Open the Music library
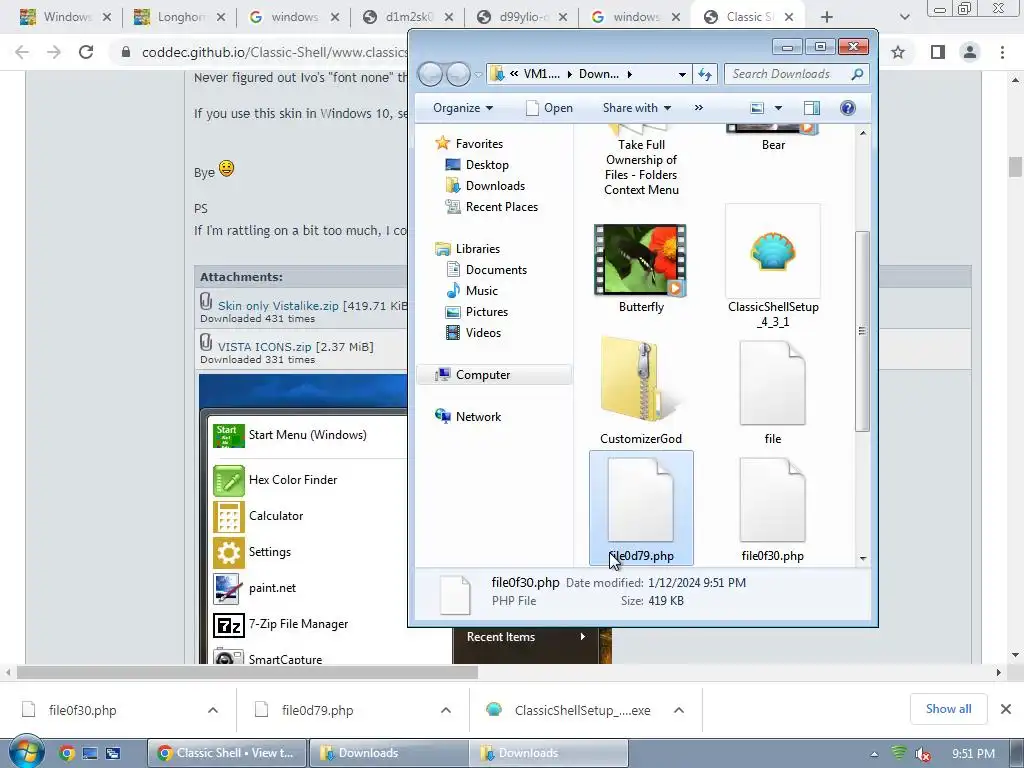The image size is (1024, 768). point(481,291)
